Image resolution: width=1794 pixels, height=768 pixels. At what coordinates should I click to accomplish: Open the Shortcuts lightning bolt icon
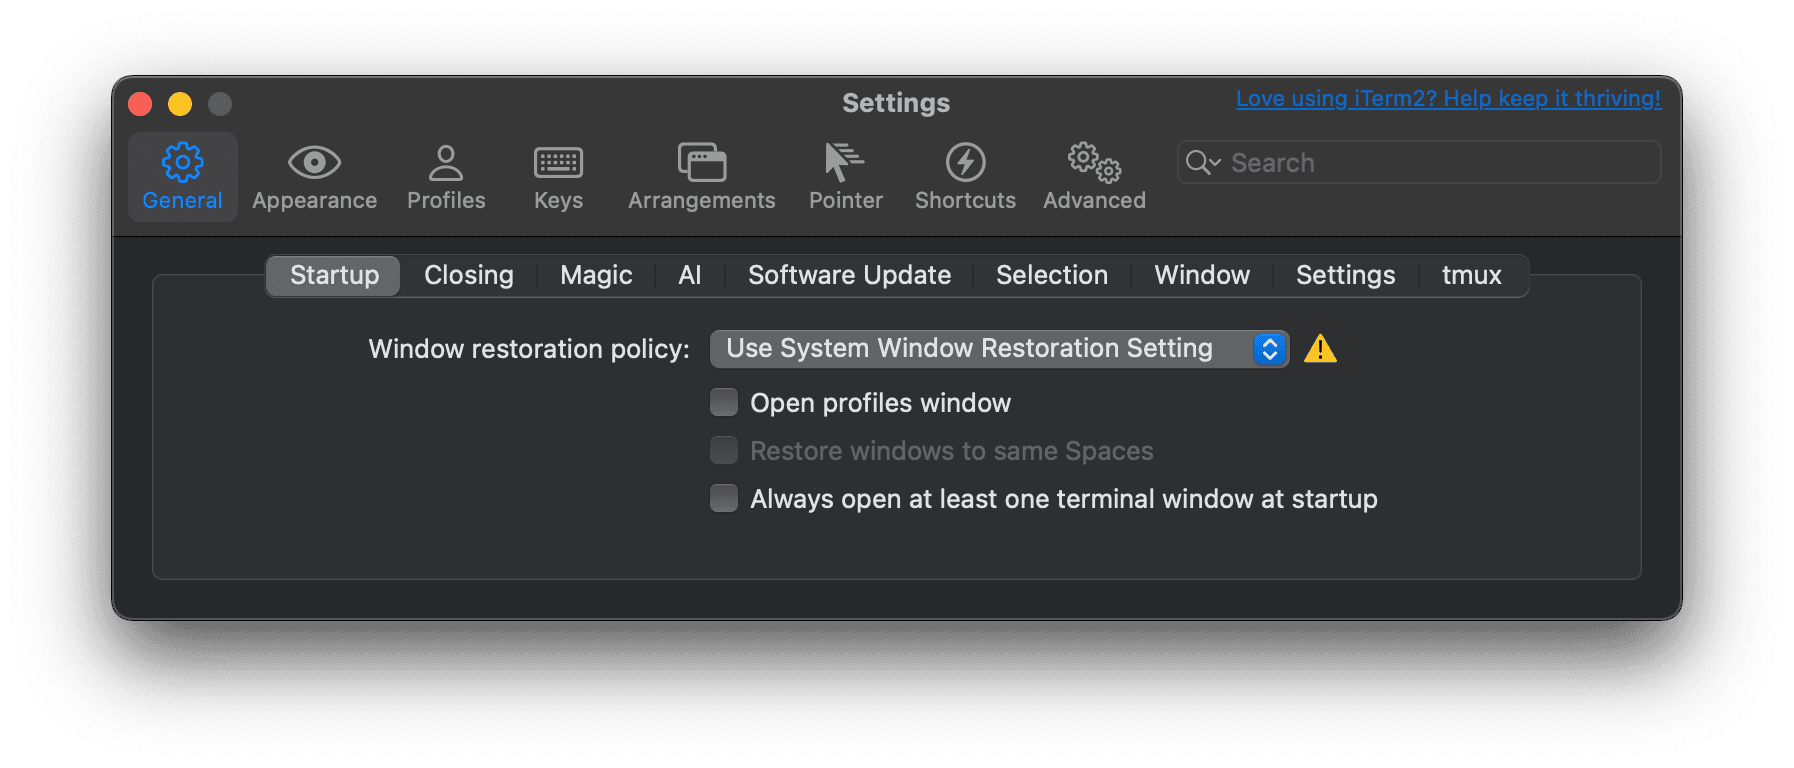coord(965,162)
